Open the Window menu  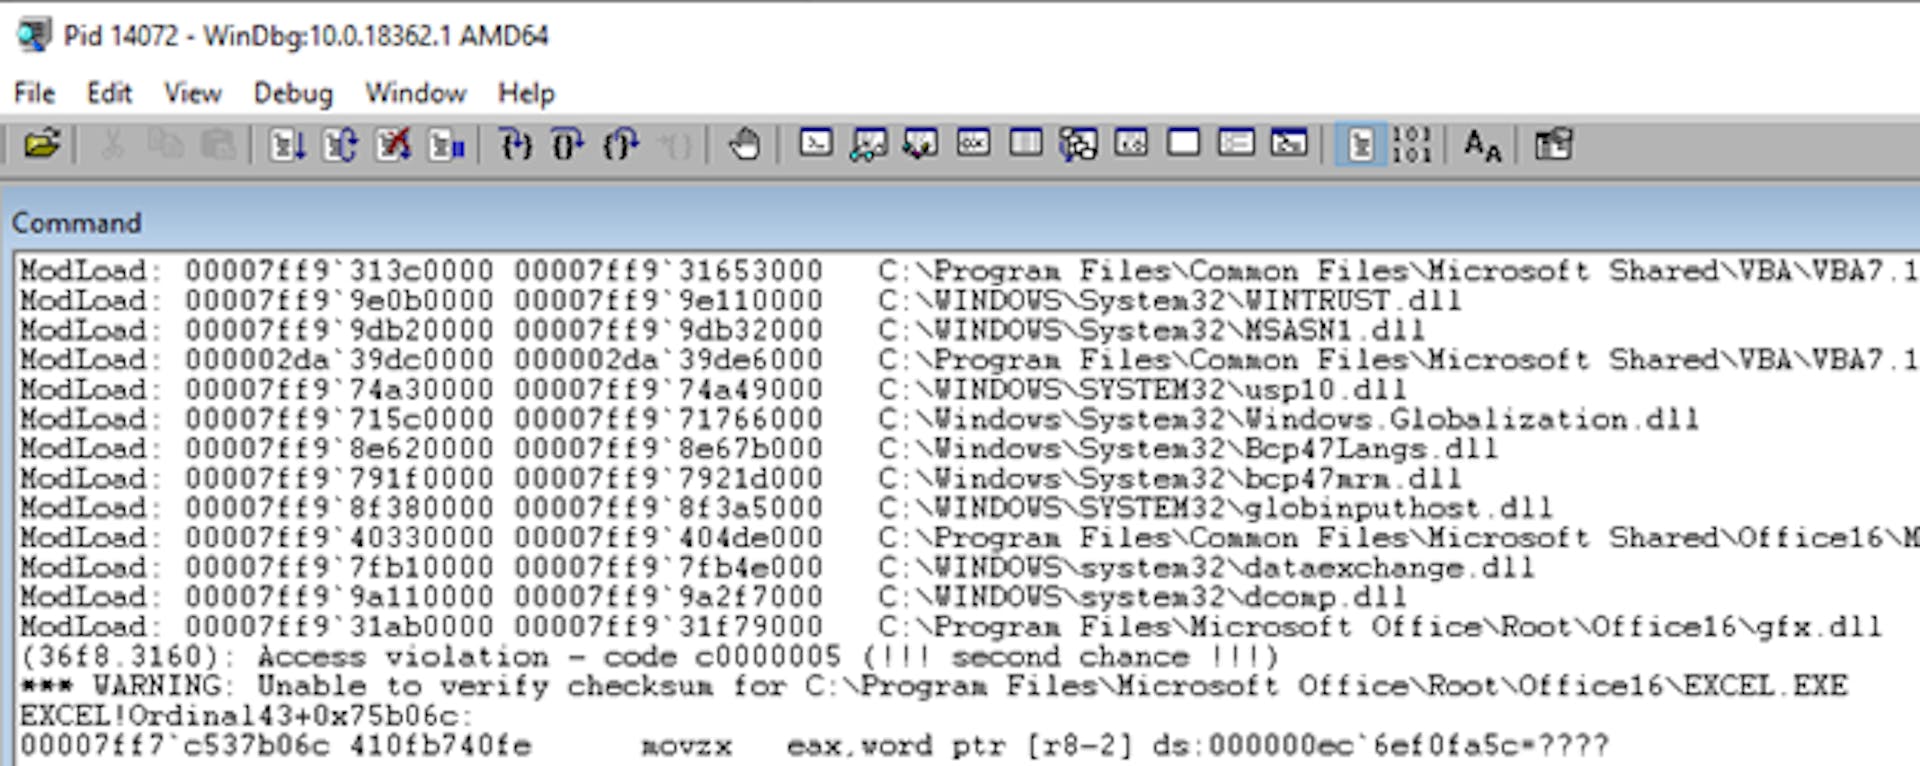(x=415, y=93)
